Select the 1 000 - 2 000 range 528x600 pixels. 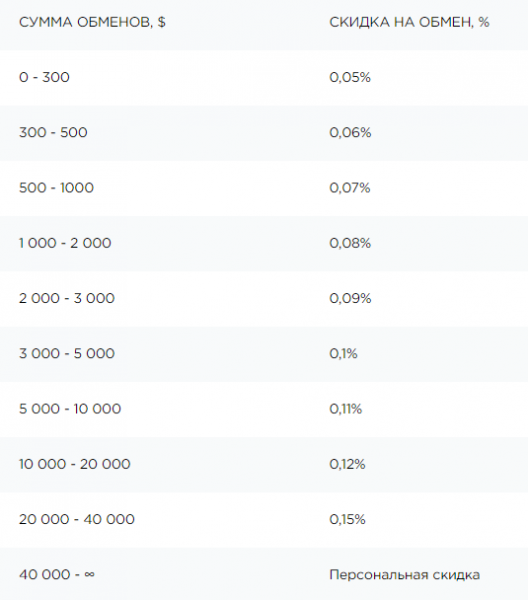[65, 243]
